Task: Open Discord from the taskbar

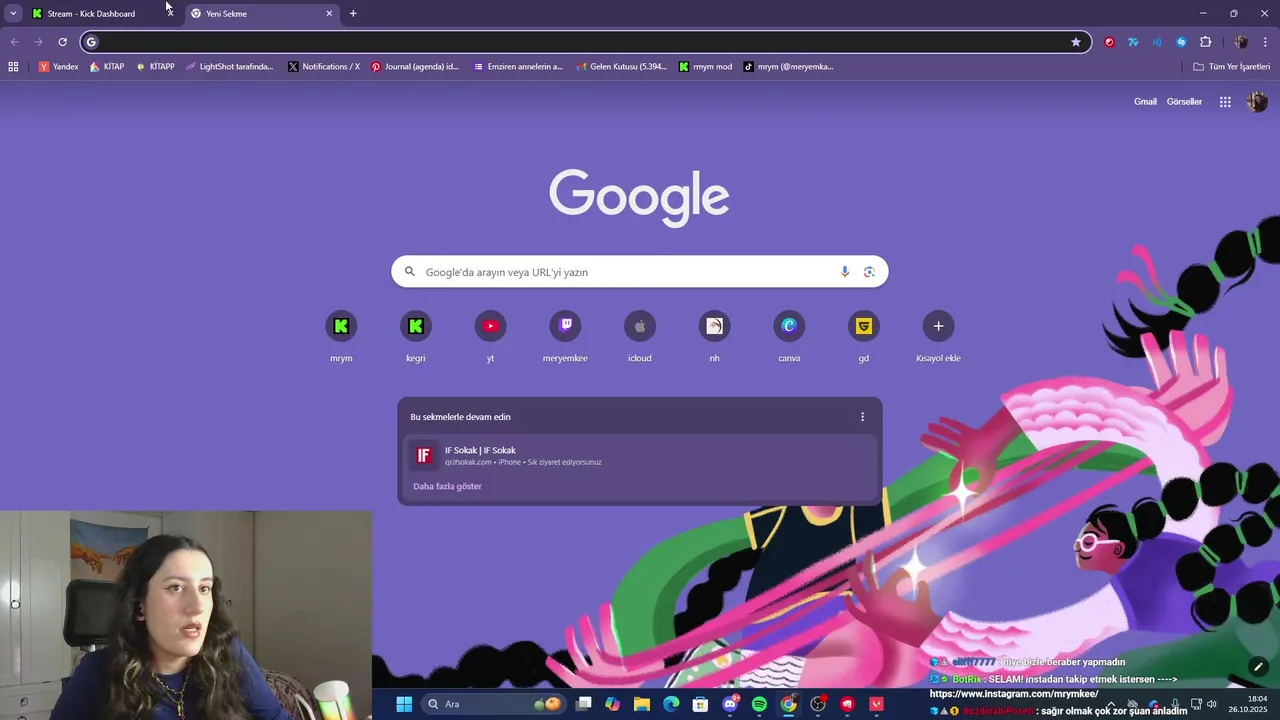Action: pyautogui.click(x=730, y=704)
